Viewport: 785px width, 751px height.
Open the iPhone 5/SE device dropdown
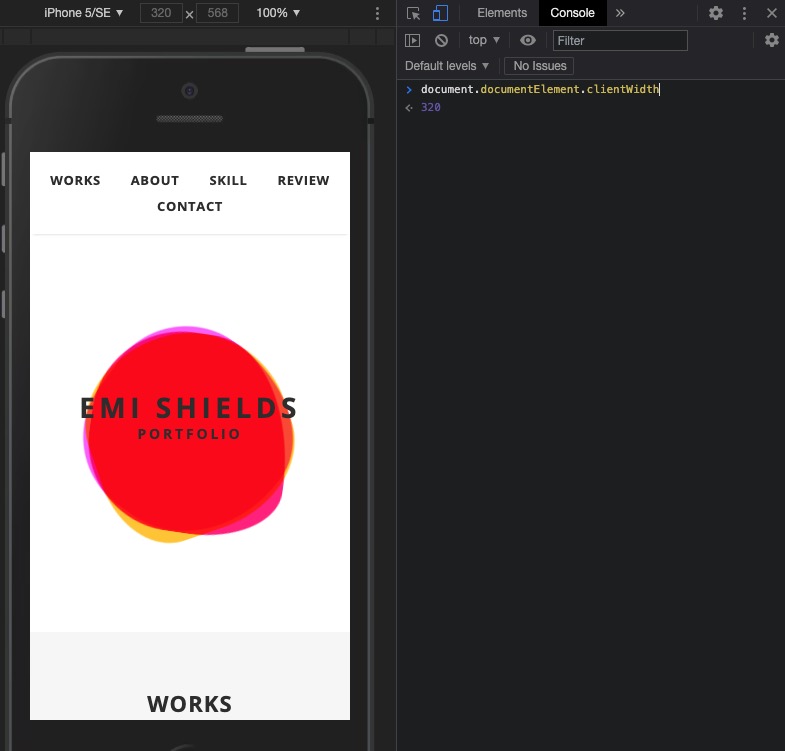pyautogui.click(x=83, y=13)
